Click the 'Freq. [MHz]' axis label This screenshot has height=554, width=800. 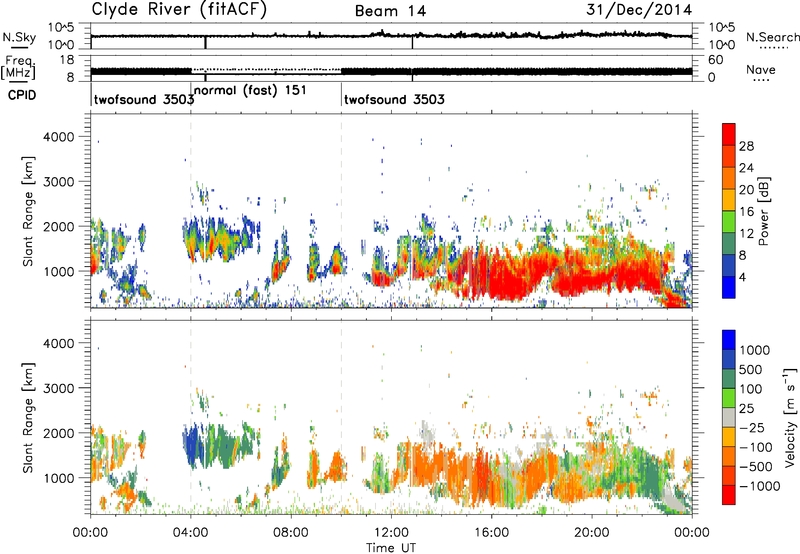click(18, 67)
